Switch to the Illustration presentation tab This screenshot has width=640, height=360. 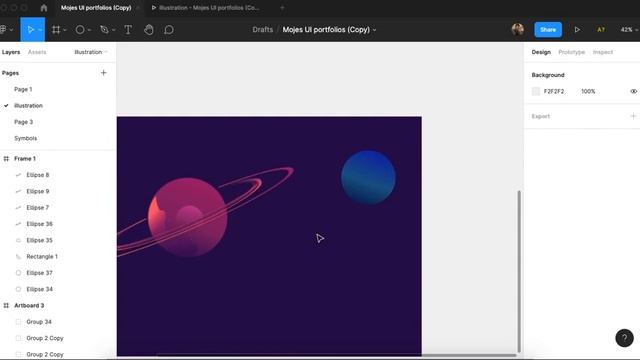(x=205, y=8)
